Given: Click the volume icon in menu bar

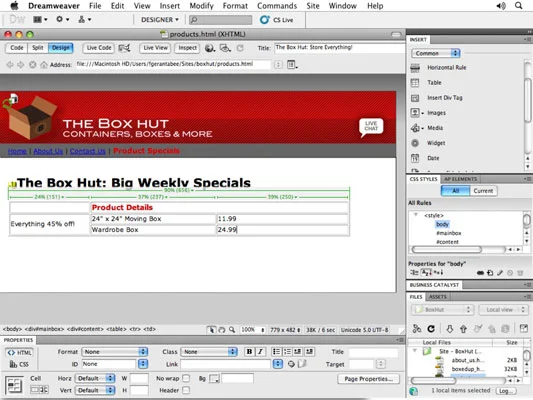Looking at the screenshot, I should (501, 6).
